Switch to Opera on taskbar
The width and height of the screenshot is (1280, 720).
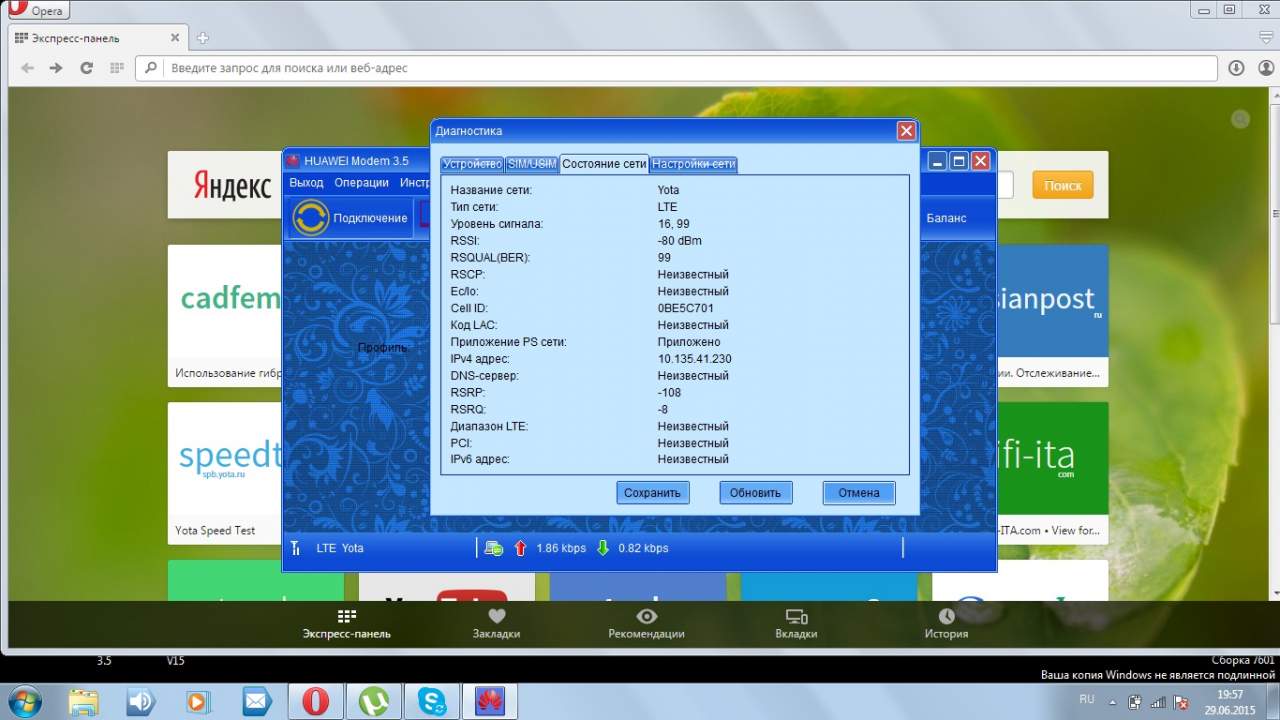click(x=315, y=701)
